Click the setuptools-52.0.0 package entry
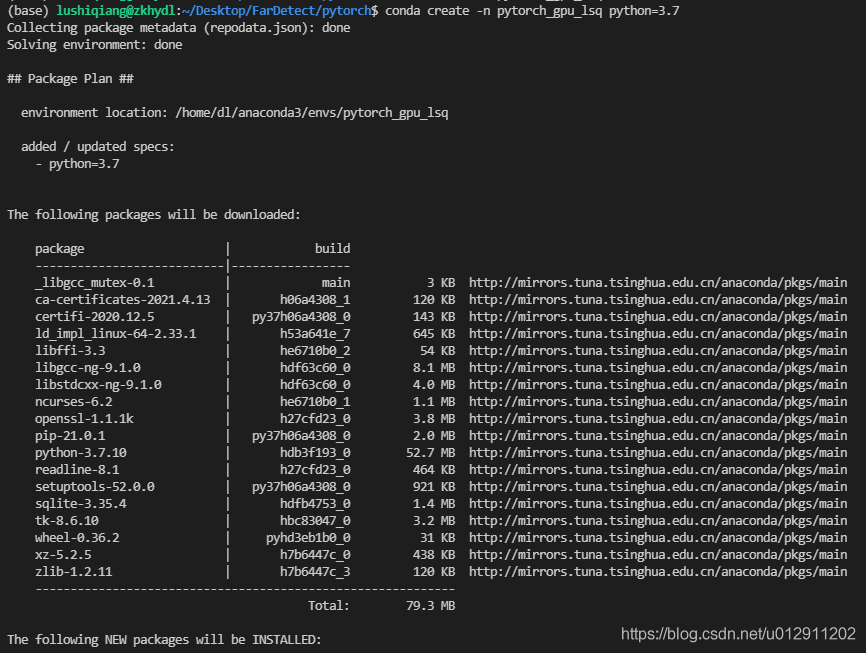This screenshot has height=653, width=866. coord(94,486)
